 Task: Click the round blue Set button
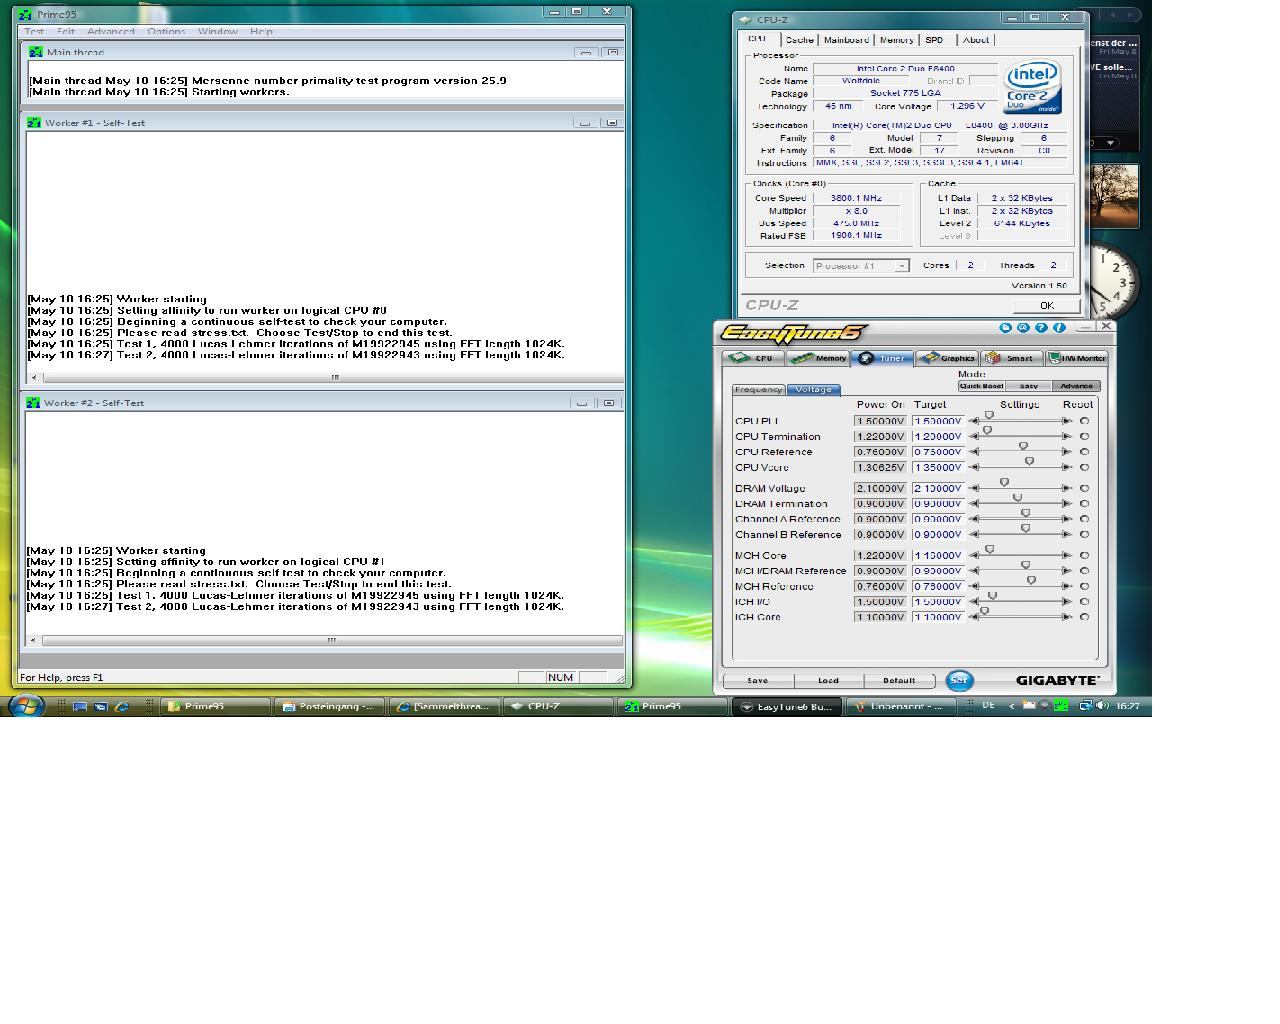(959, 681)
